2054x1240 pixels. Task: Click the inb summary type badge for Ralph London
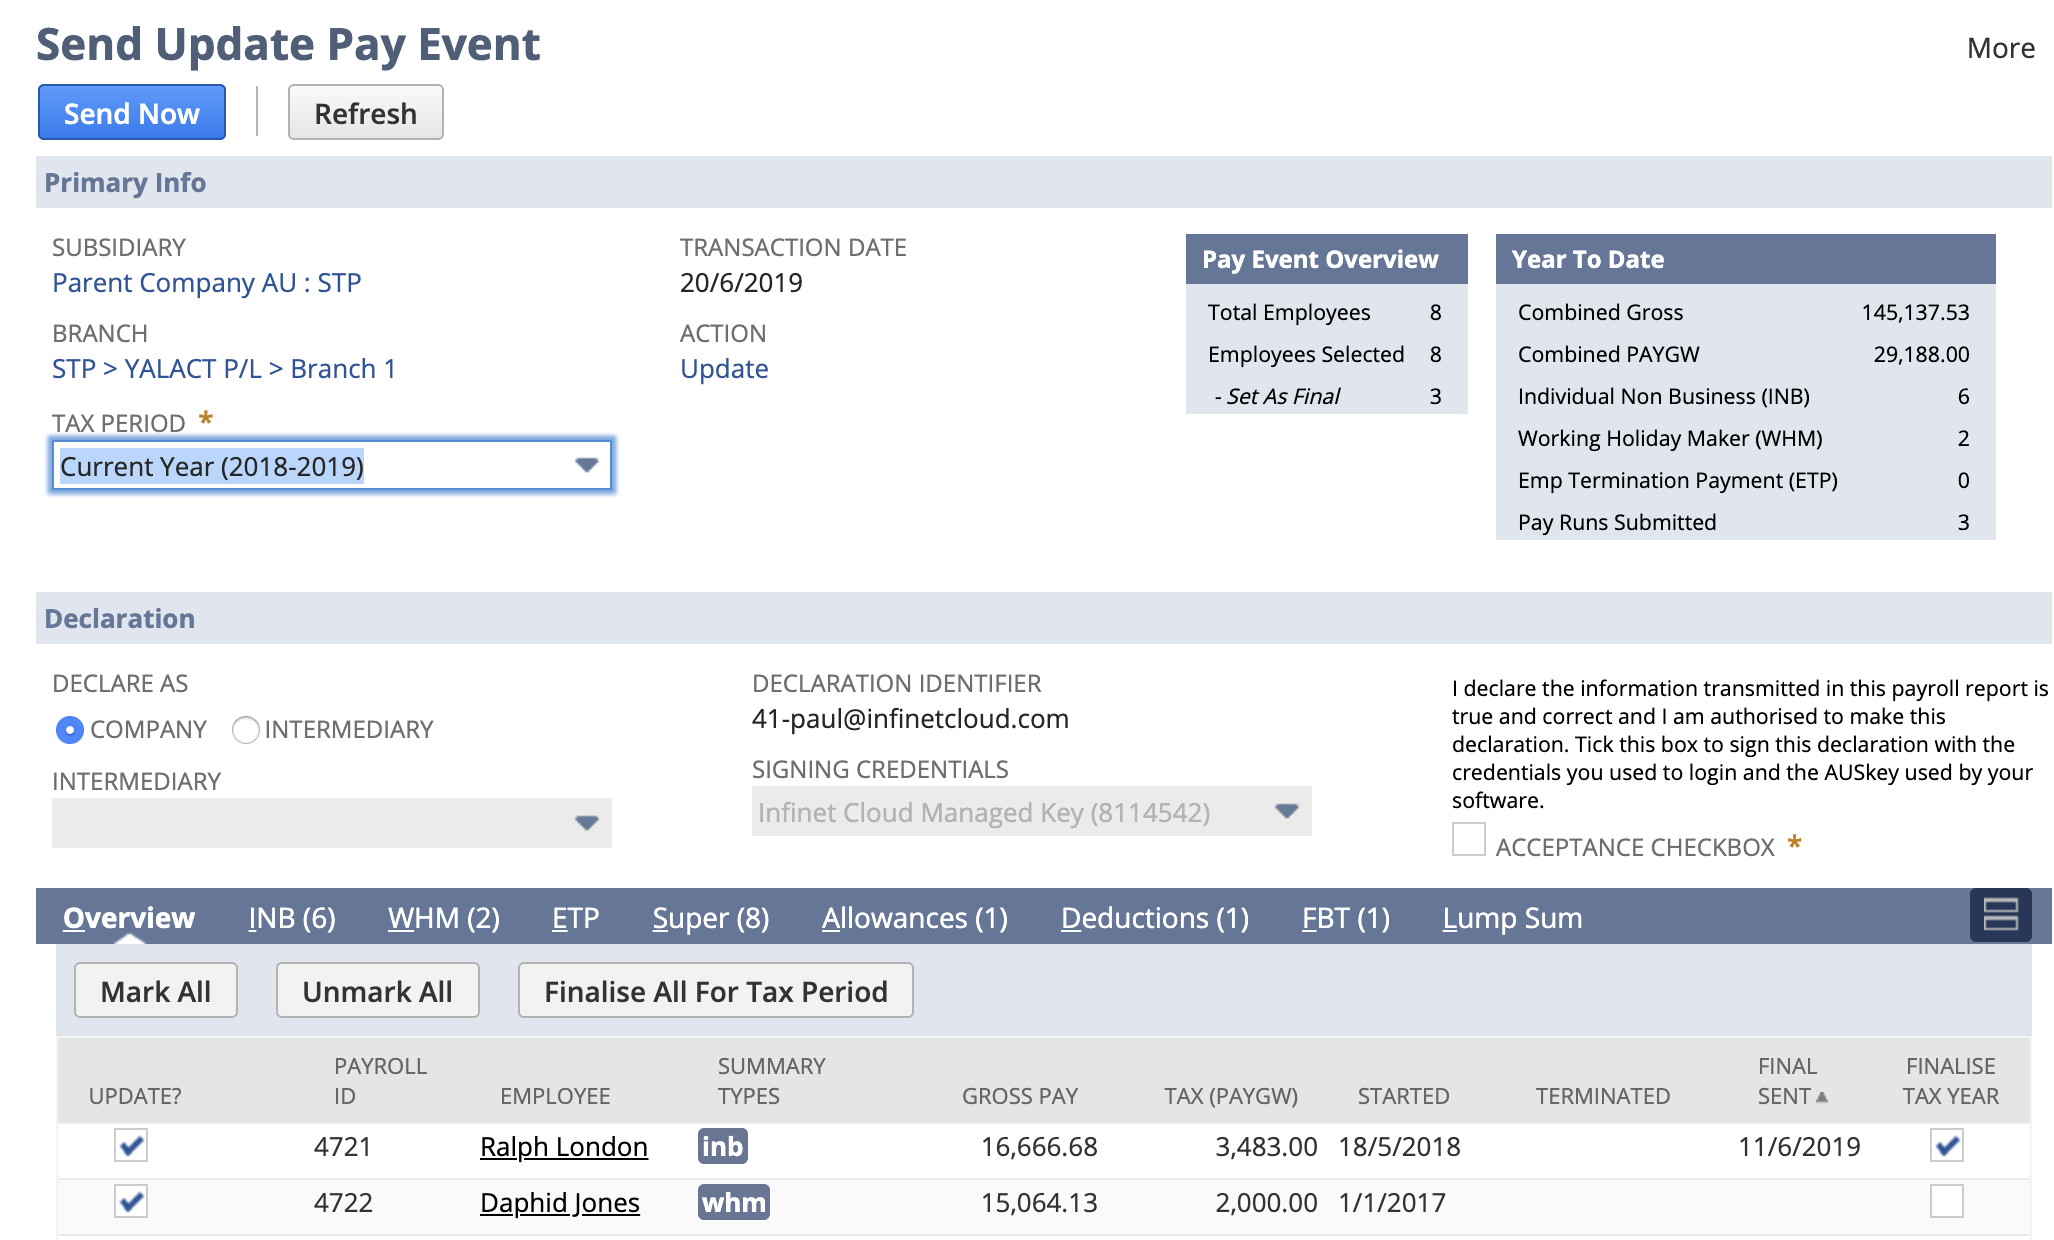point(722,1146)
